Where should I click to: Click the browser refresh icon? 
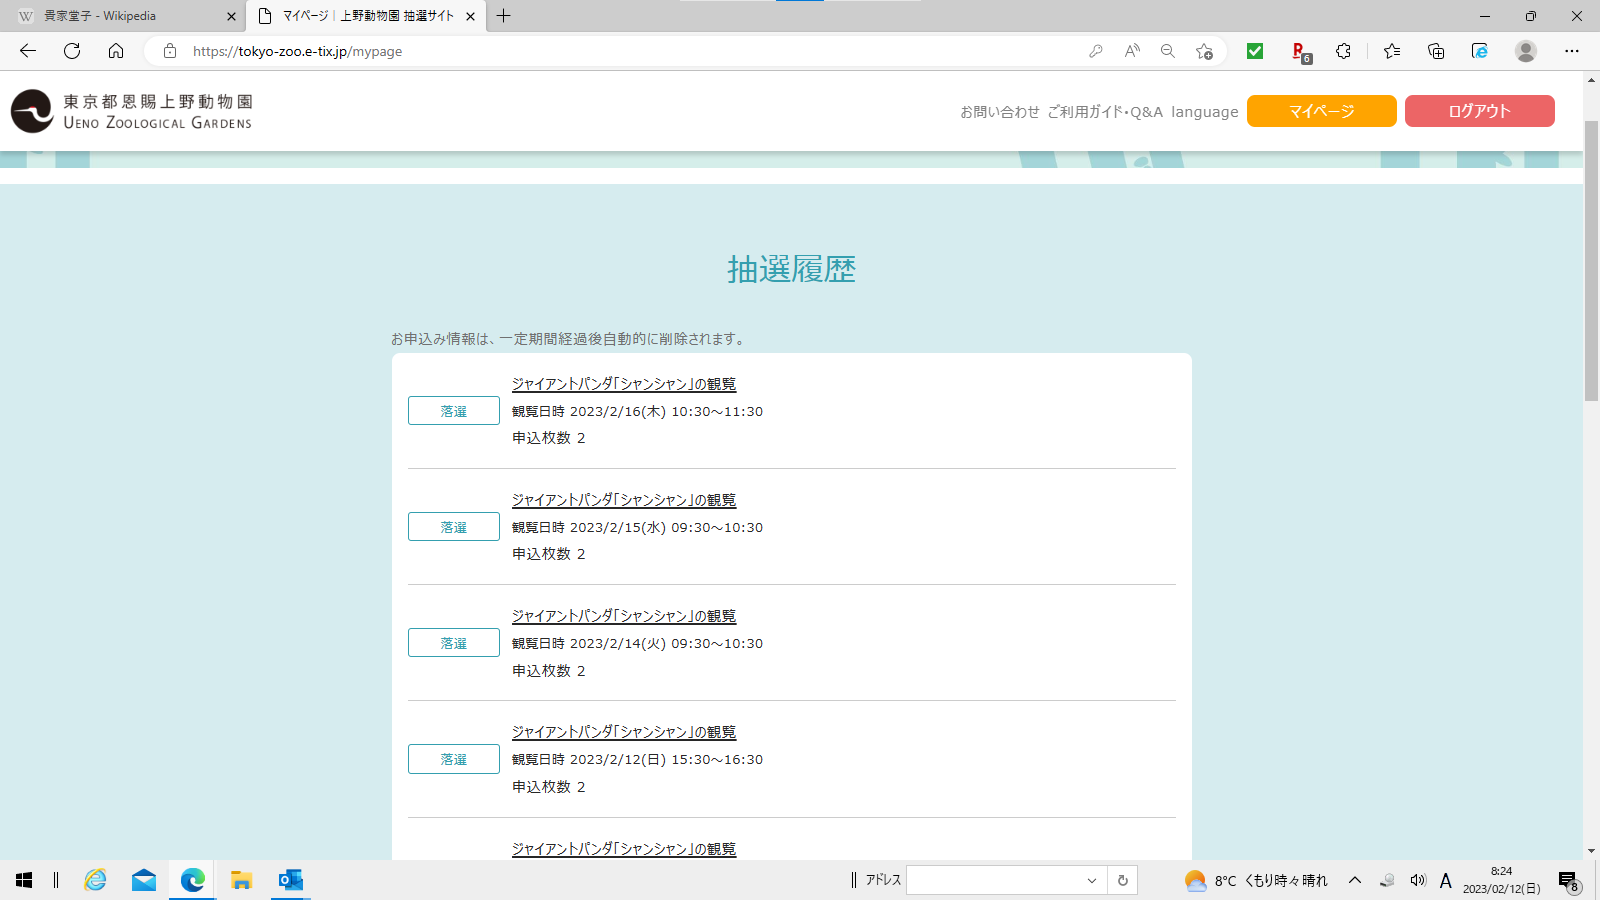point(72,51)
